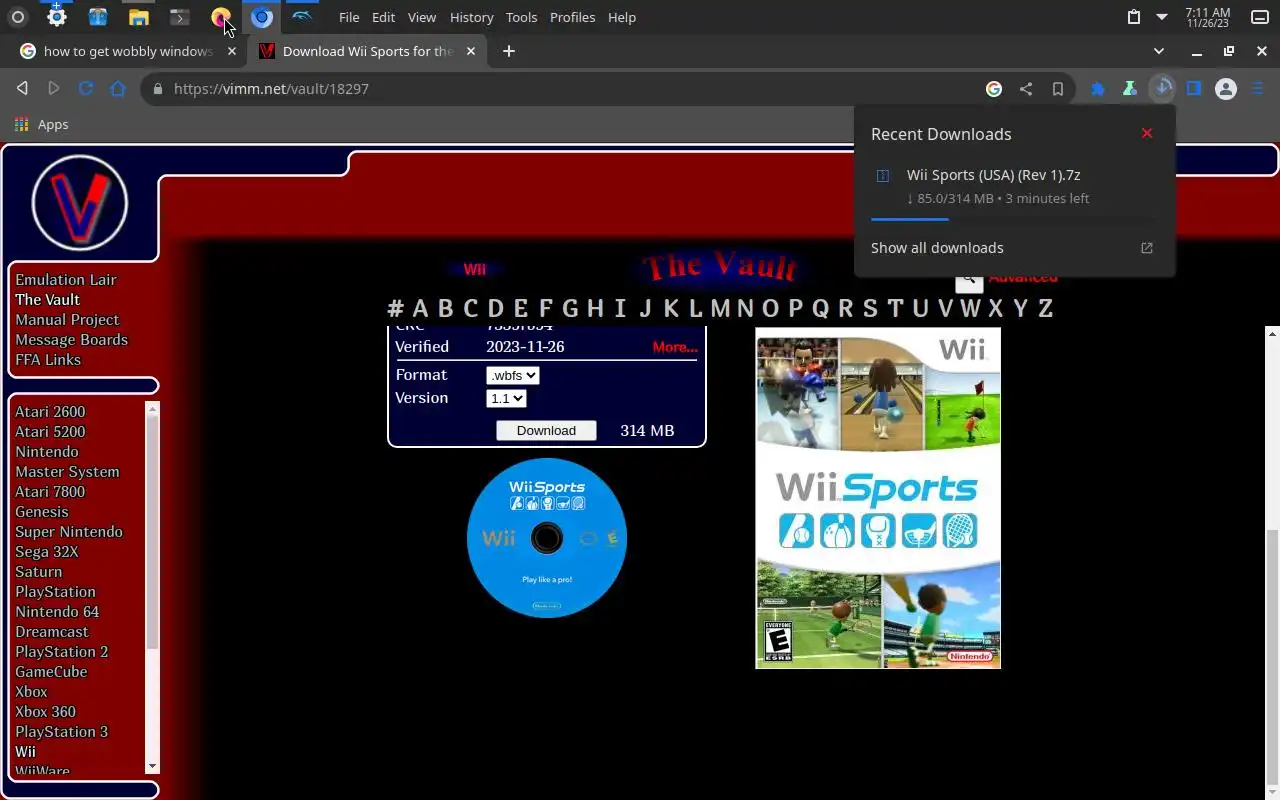The height and width of the screenshot is (800, 1280).
Task: Click Vimm's Lair V logo
Action: click(x=80, y=203)
